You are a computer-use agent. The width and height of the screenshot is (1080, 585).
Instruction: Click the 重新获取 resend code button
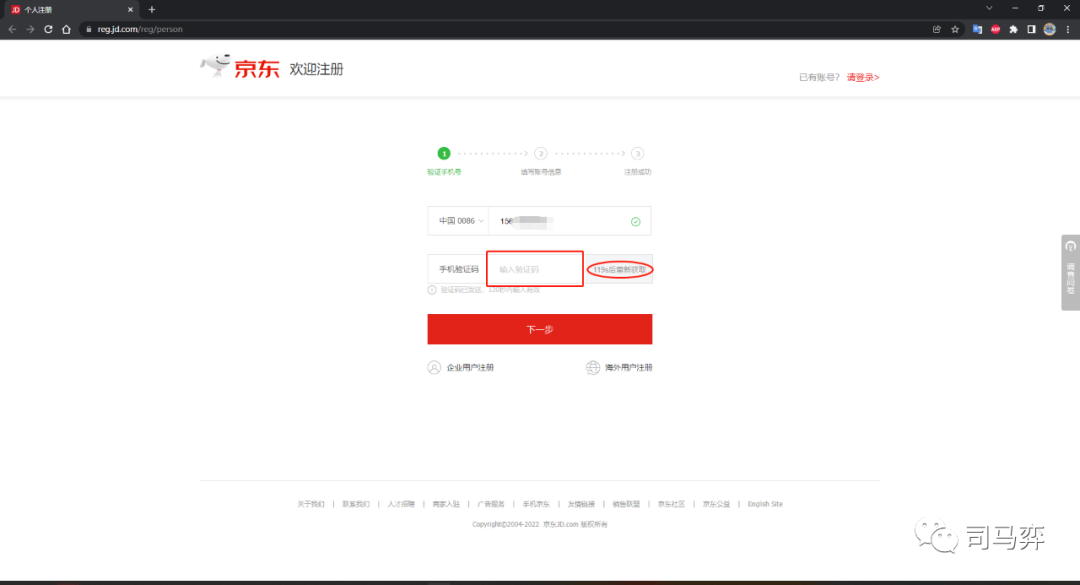click(x=619, y=269)
